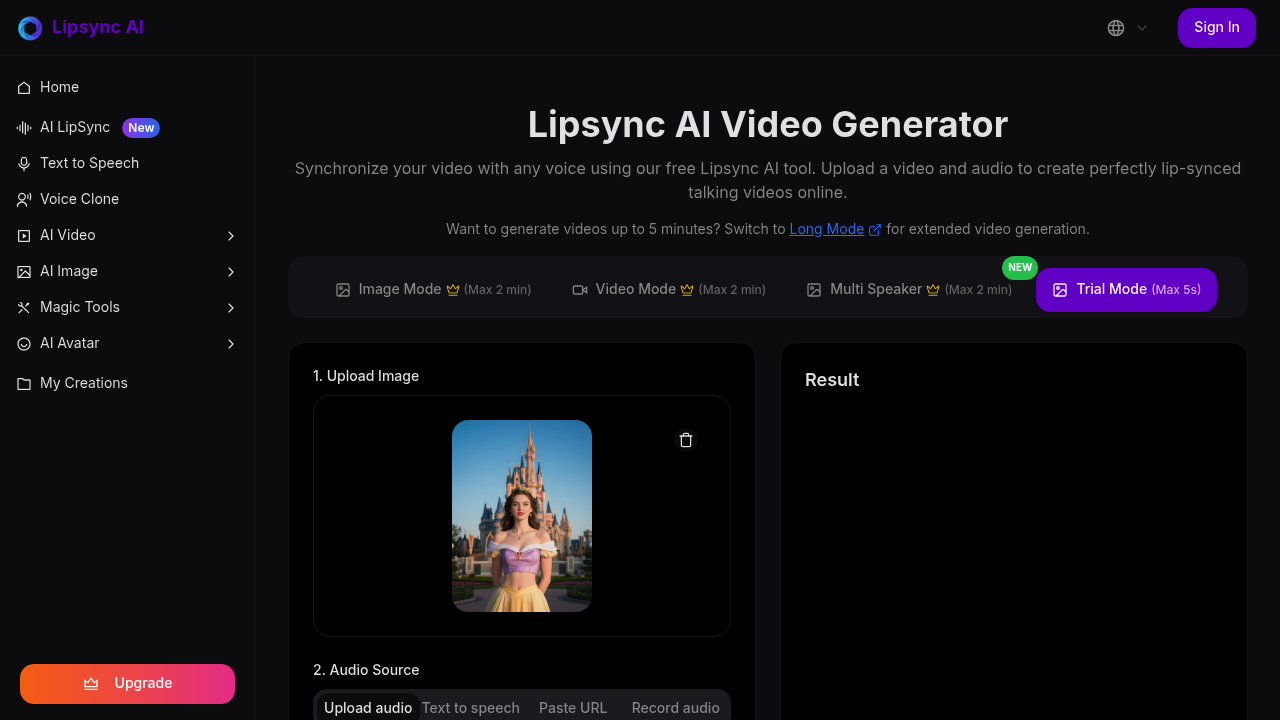Click the Voice Clone microphone icon
The height and width of the screenshot is (720, 1280).
pos(23,199)
